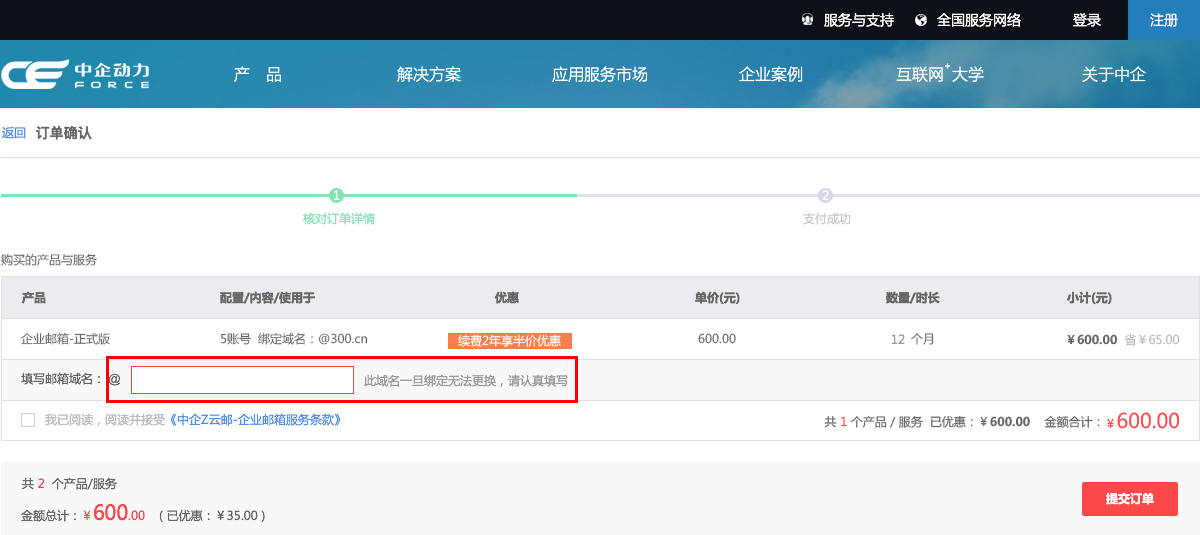Submit the order with 提交订单
Image resolution: width=1200 pixels, height=535 pixels.
[x=1129, y=499]
